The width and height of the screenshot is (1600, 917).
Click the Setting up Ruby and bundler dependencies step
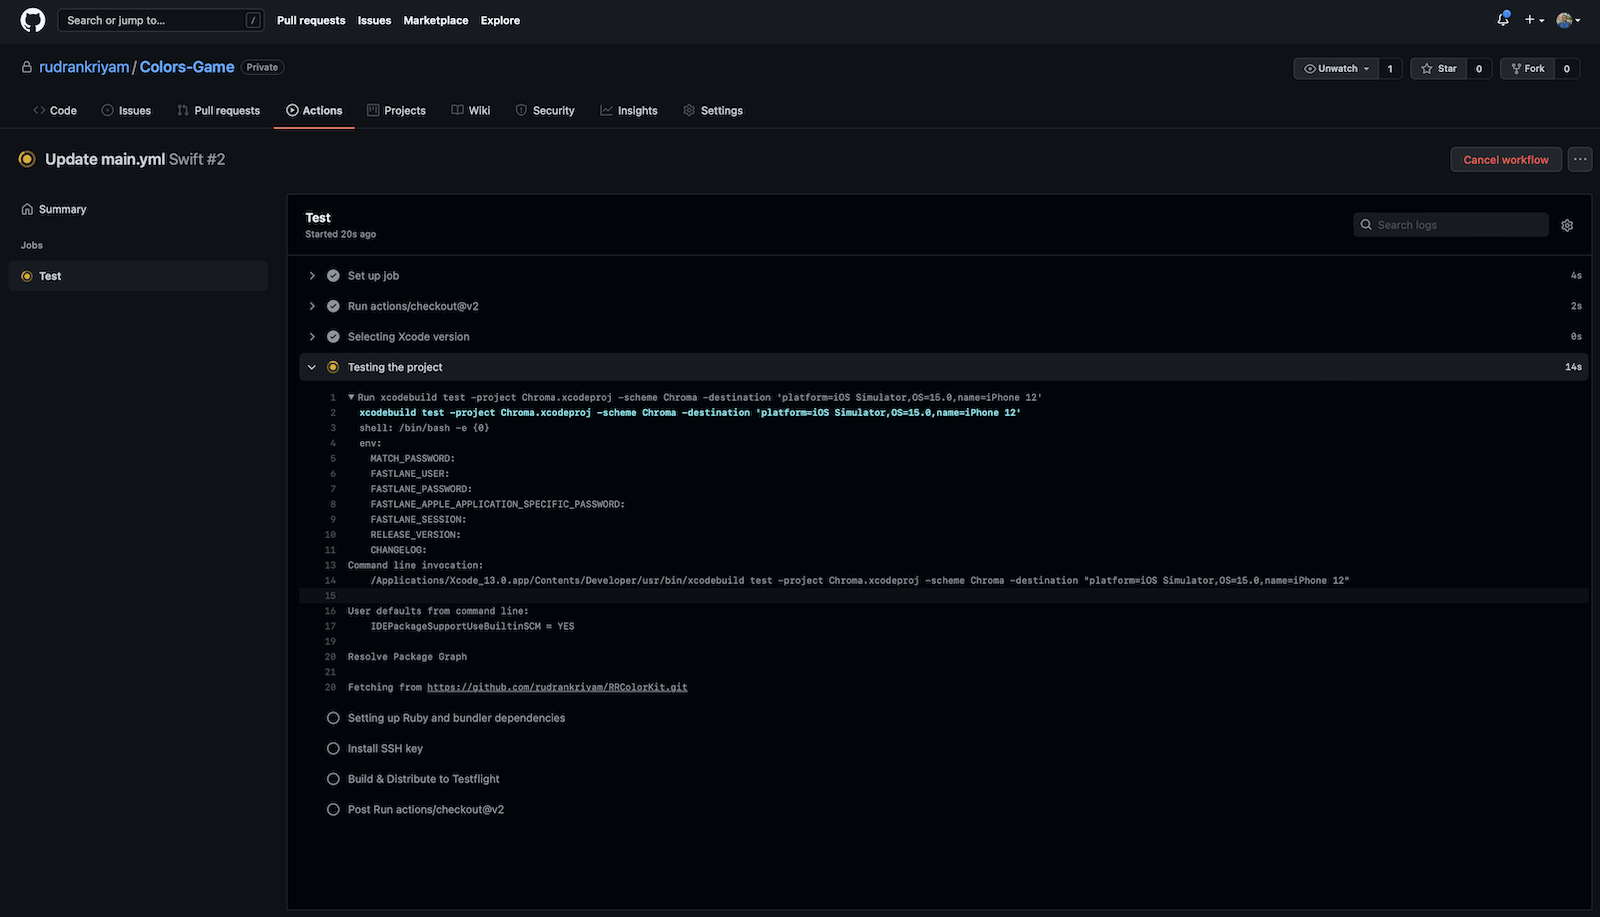tap(456, 718)
